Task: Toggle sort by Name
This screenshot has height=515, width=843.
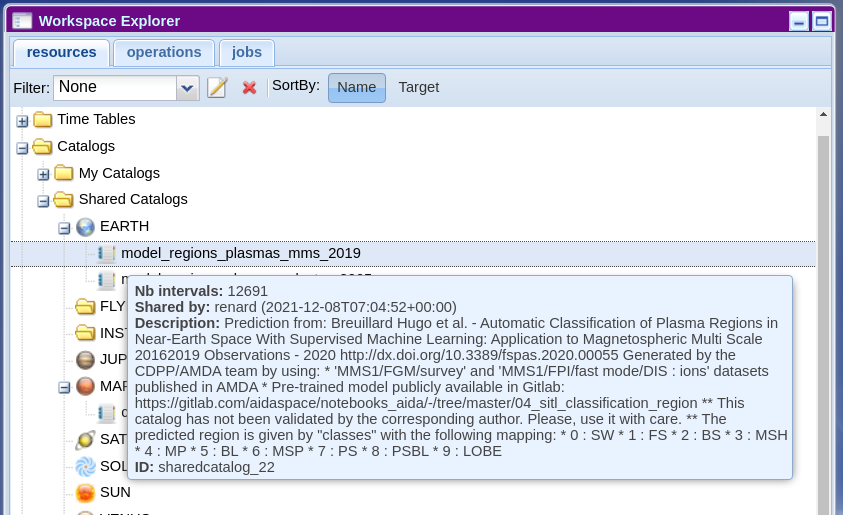Action: (x=356, y=87)
